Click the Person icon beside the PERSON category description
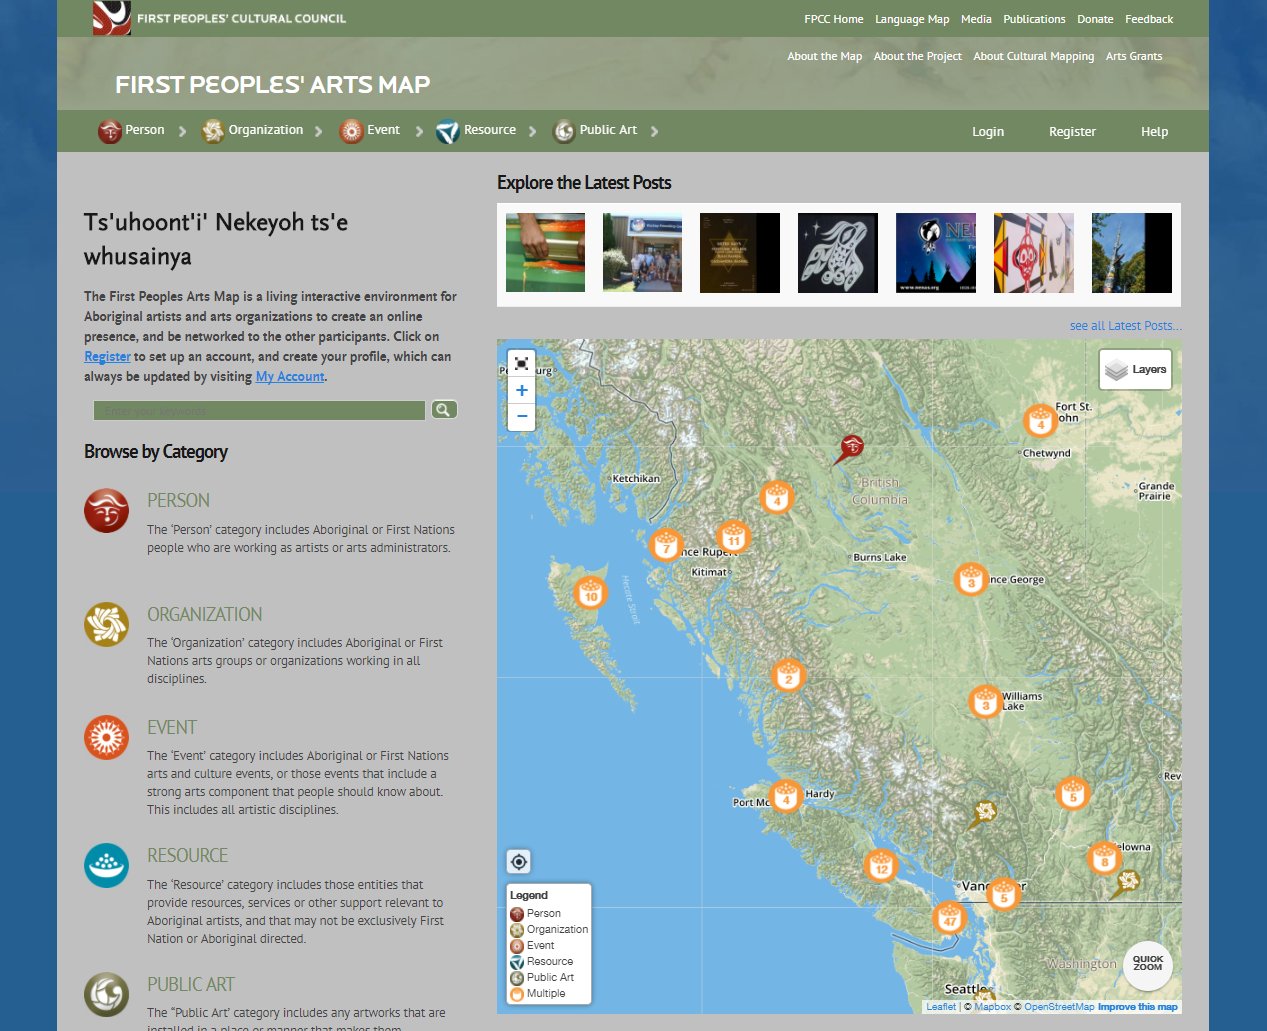The height and width of the screenshot is (1031, 1267). click(x=106, y=510)
